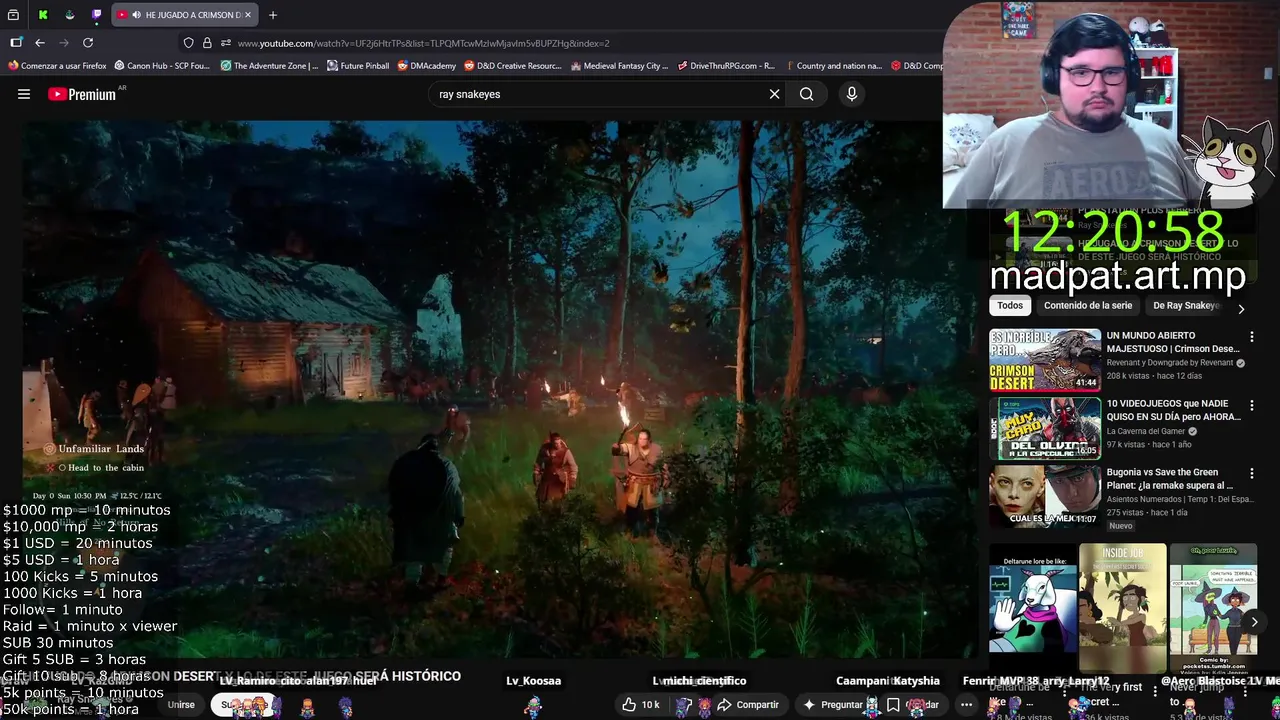Open more actions three-dot menu
1280x720 pixels.
pyautogui.click(x=966, y=705)
